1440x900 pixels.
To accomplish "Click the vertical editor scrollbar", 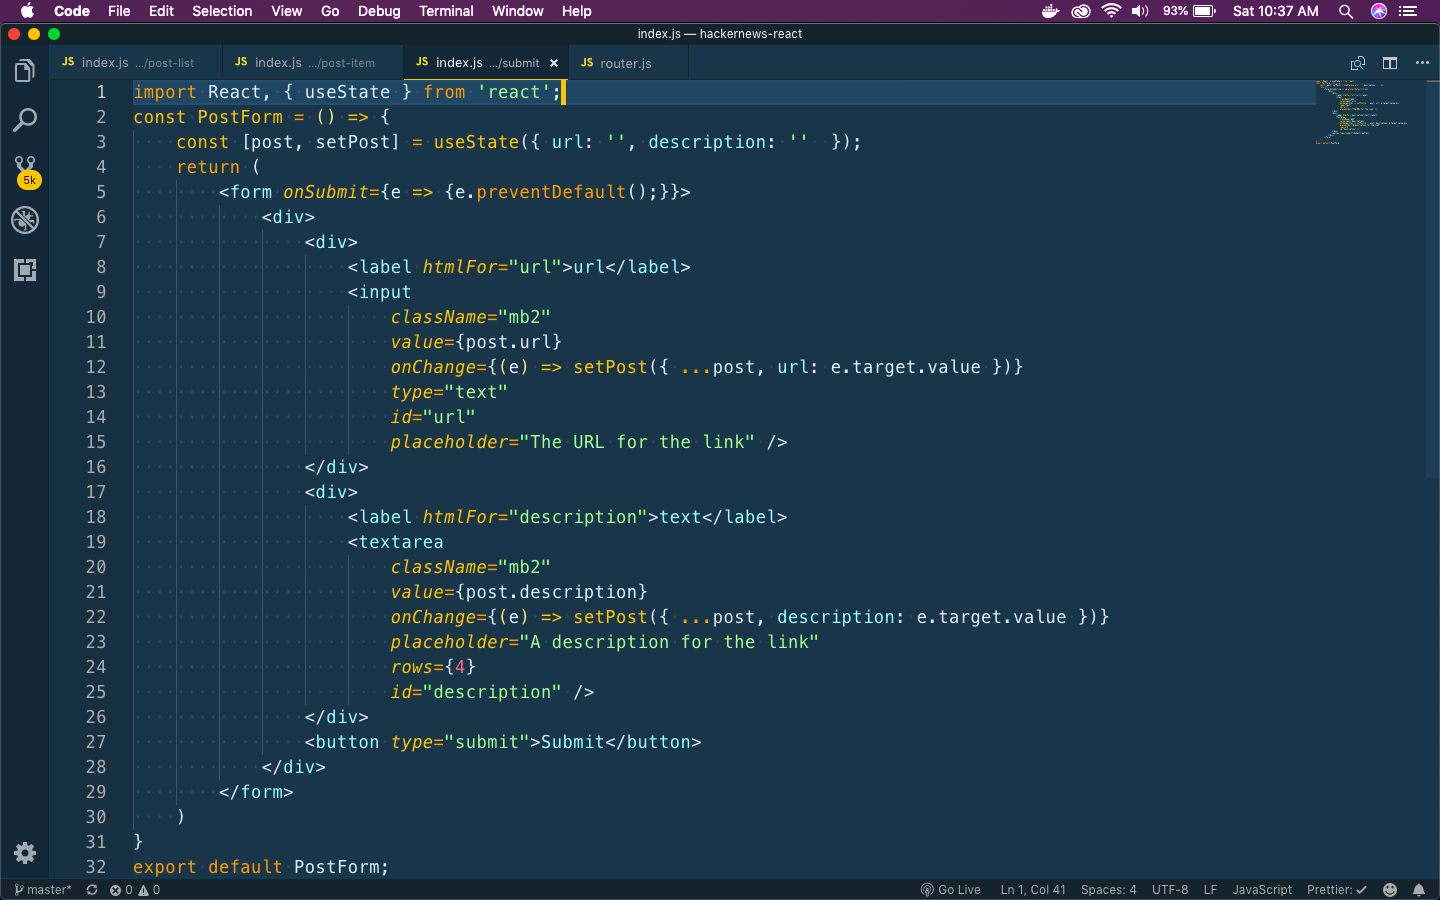I will pos(1433,278).
